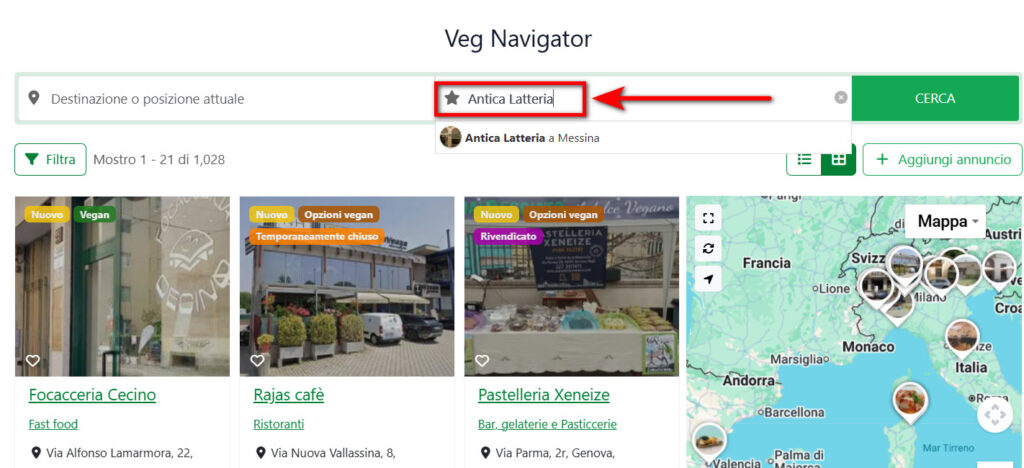Screen dimensions: 1024x468
Task: Click the green CERCA search button
Action: (935, 99)
